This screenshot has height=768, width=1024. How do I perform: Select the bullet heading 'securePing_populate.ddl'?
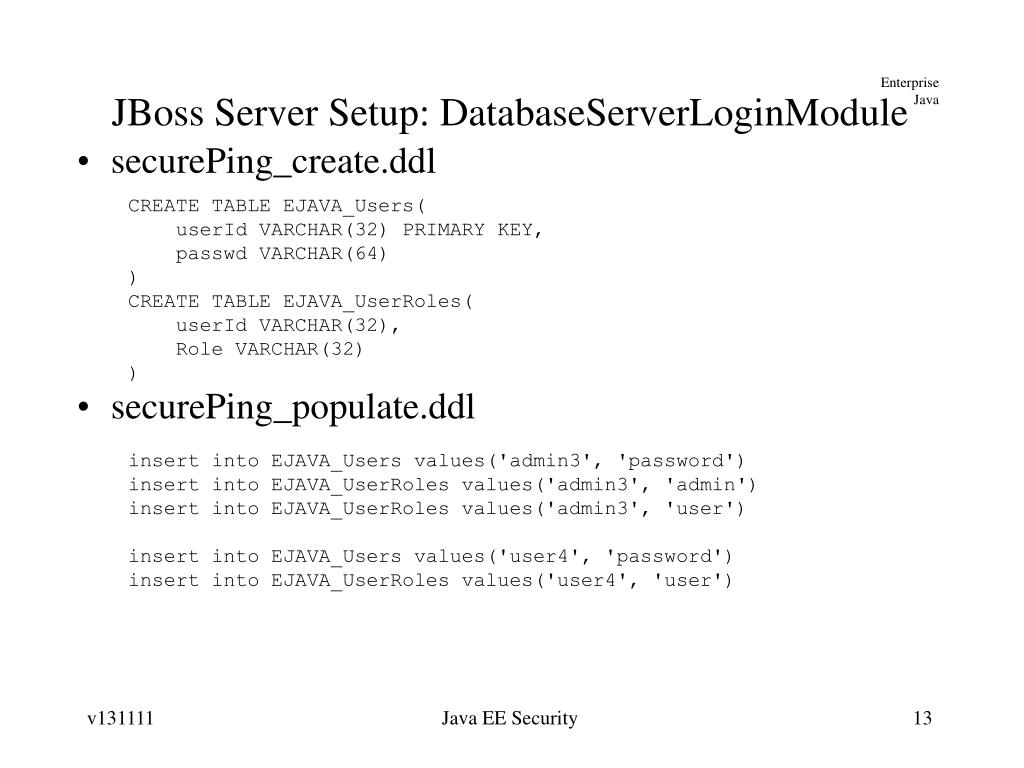pyautogui.click(x=293, y=408)
